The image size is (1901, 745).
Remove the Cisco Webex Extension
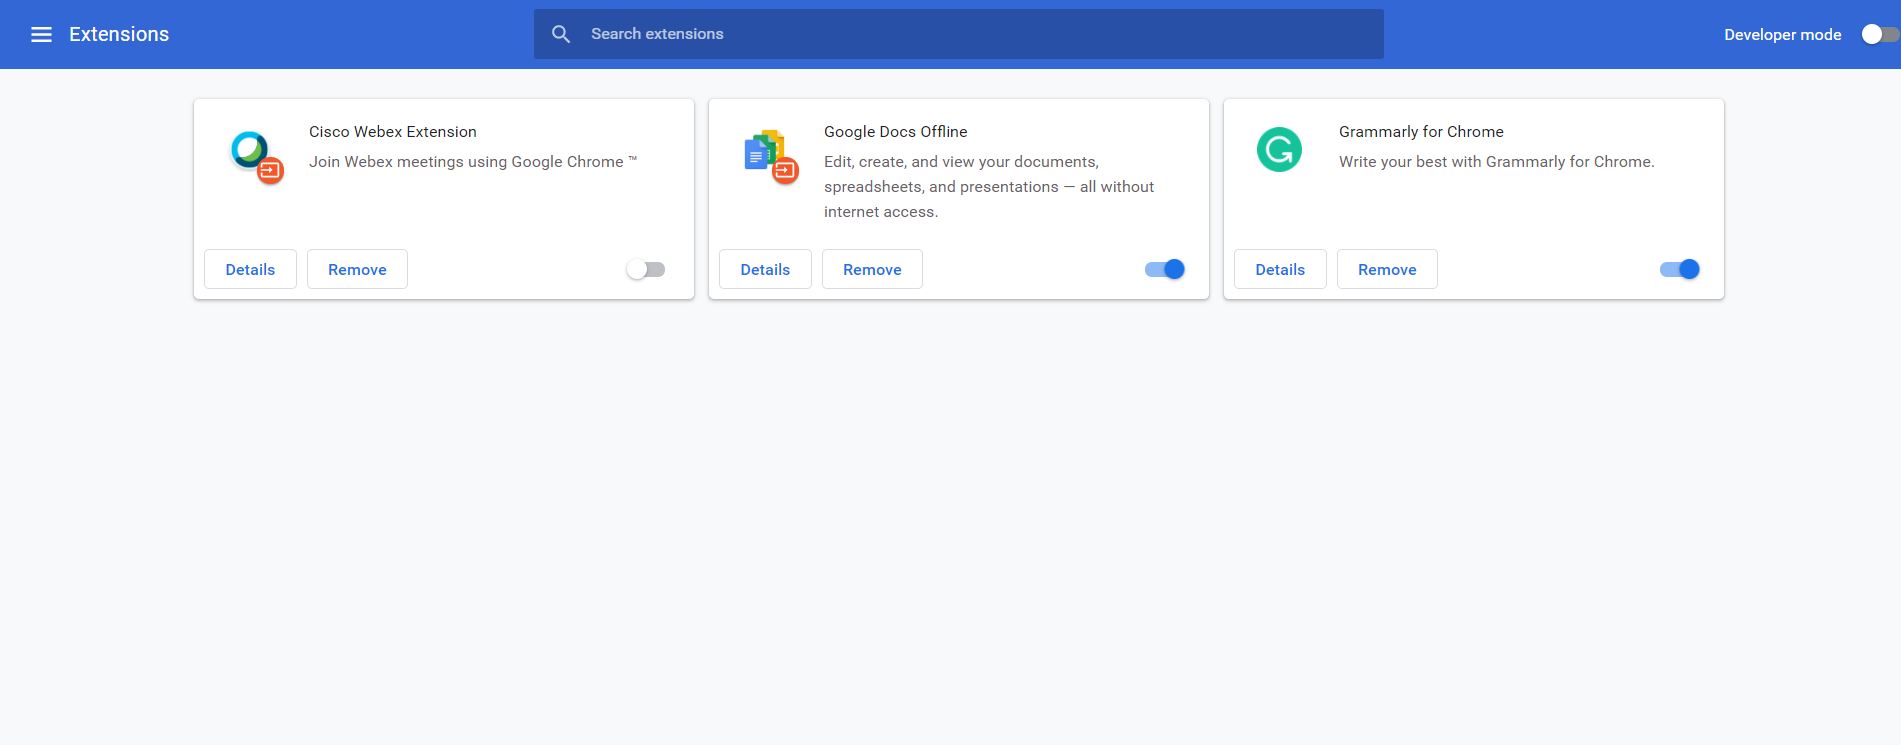[x=357, y=269]
